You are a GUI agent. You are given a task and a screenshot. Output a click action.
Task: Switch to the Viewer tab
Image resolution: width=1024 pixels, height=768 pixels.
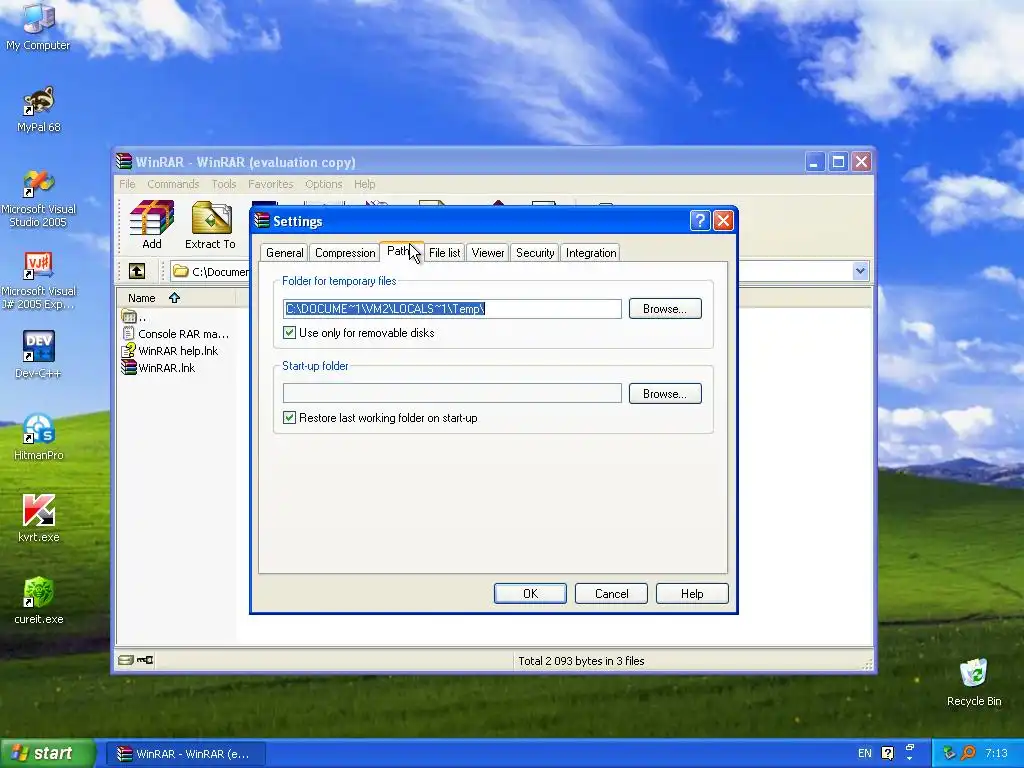point(488,253)
